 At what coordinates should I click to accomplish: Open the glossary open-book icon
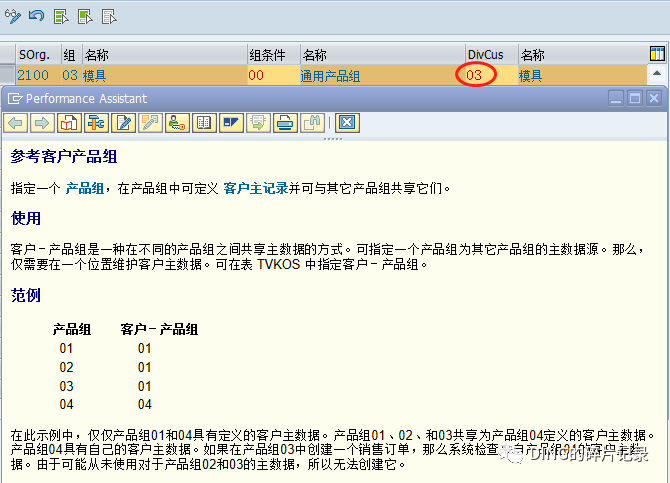[204, 123]
